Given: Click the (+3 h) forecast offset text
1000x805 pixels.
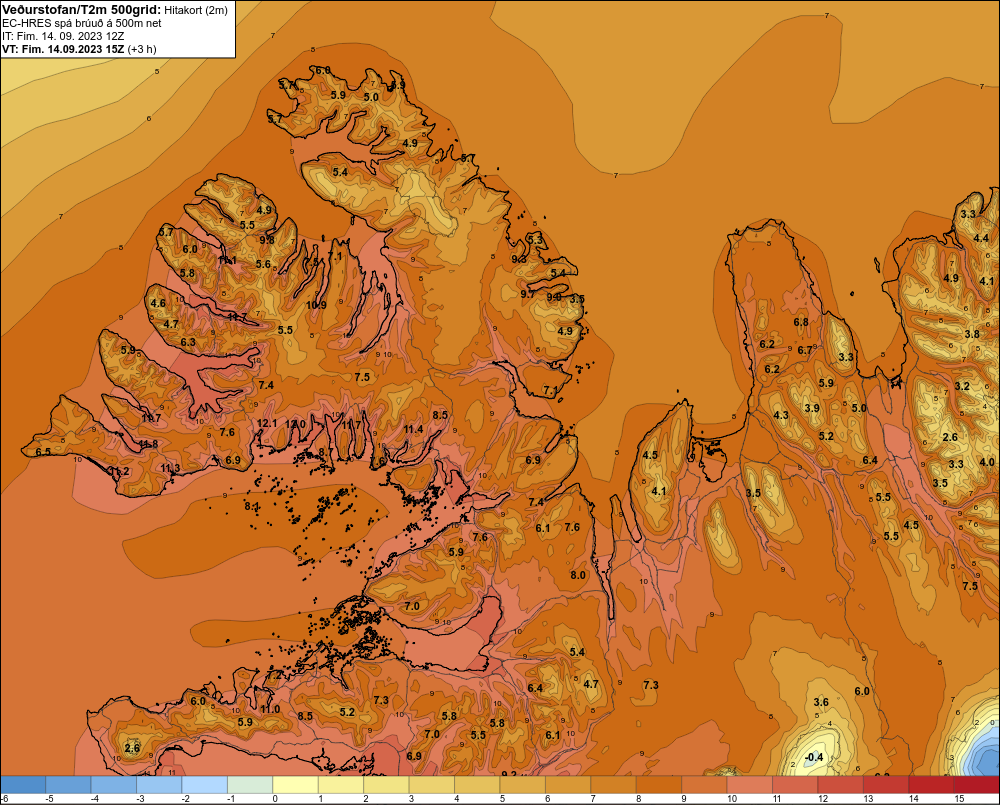Looking at the screenshot, I should tap(142, 49).
